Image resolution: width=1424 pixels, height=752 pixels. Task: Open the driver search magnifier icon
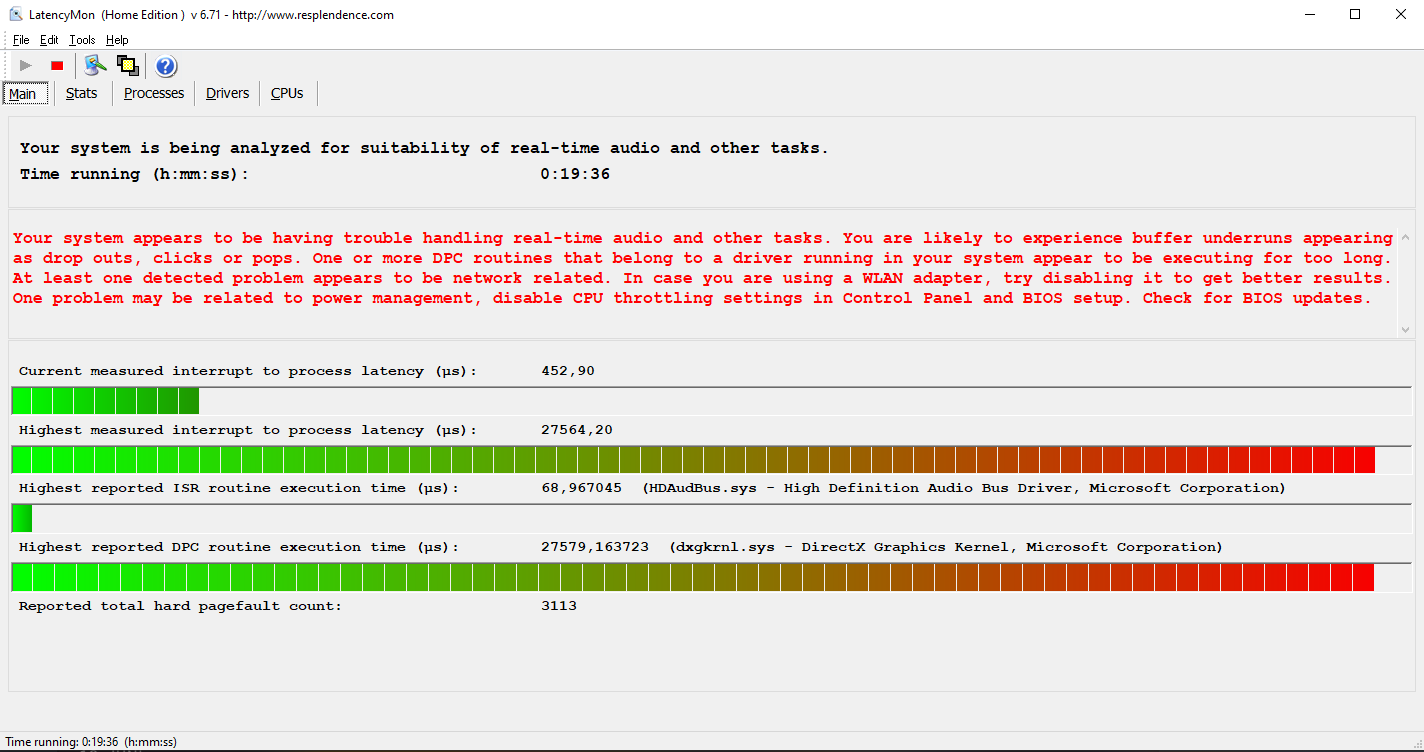[x=95, y=66]
